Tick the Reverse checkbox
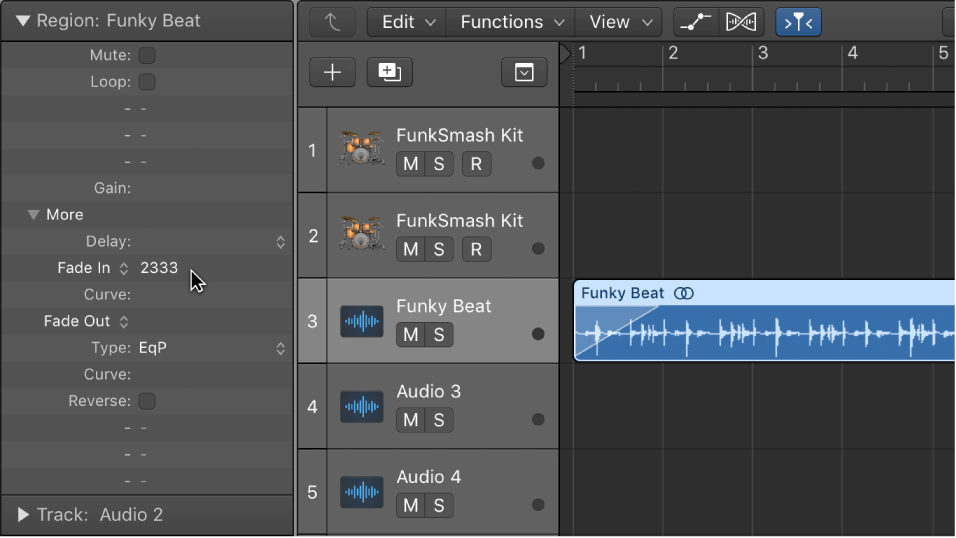 click(147, 401)
